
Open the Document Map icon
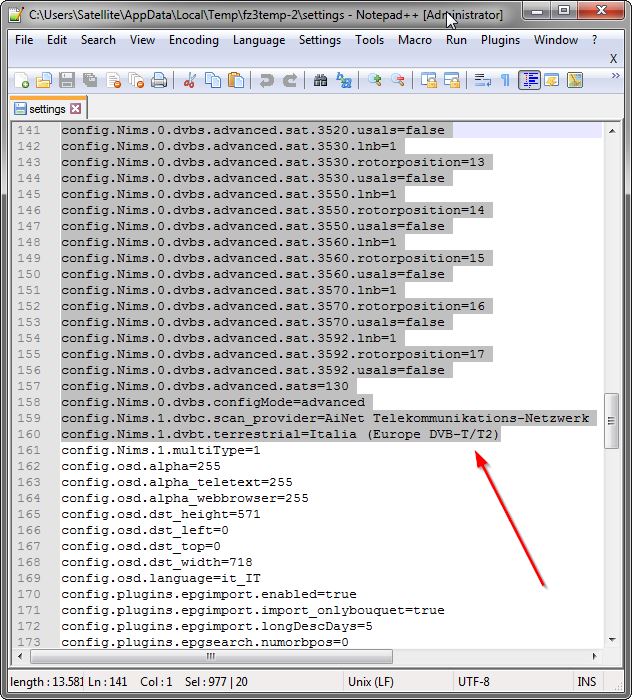click(575, 80)
